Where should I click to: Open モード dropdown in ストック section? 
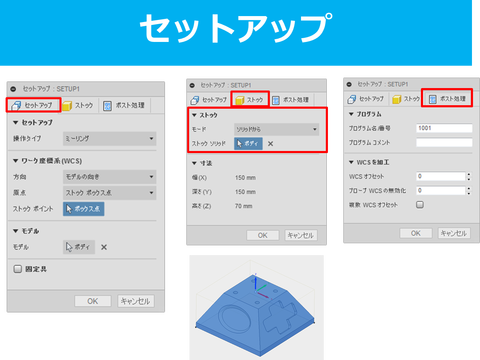coord(276,129)
